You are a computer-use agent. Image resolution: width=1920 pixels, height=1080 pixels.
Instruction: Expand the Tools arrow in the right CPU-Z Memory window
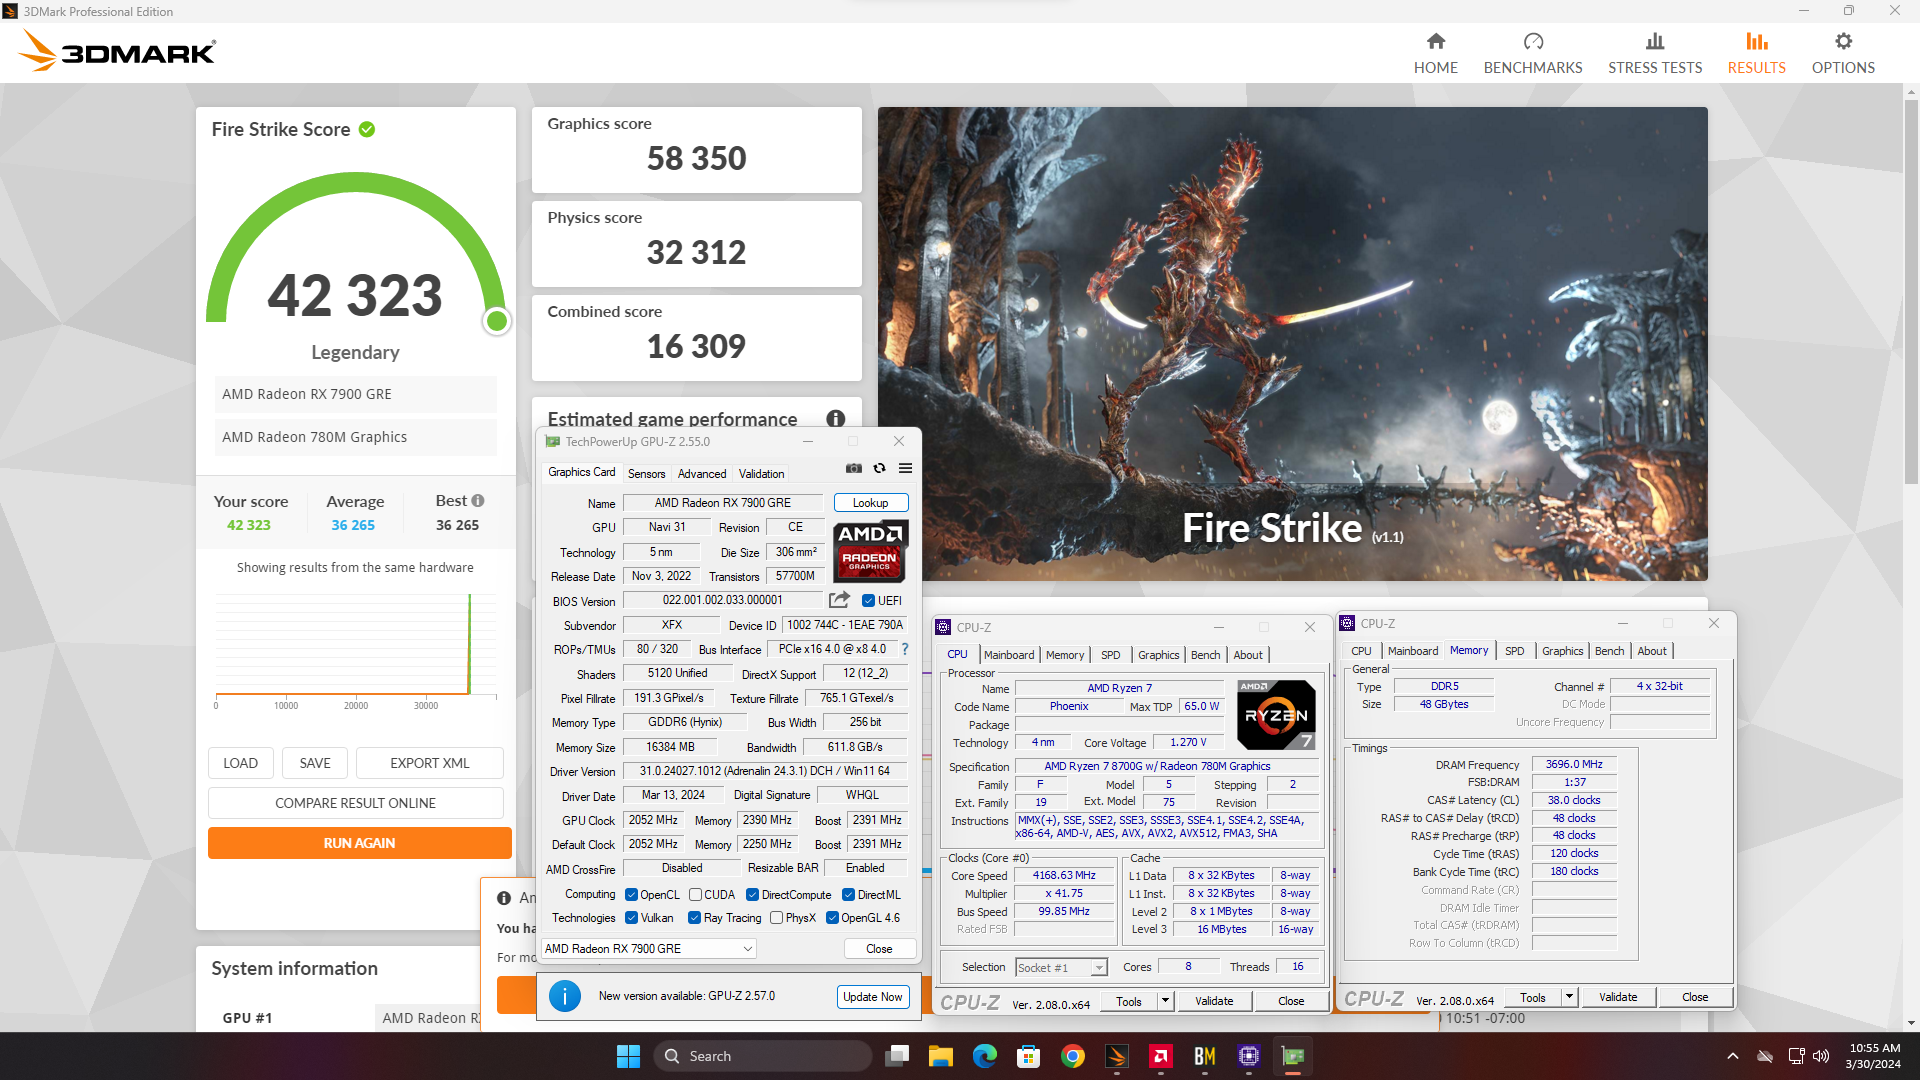coord(1569,997)
